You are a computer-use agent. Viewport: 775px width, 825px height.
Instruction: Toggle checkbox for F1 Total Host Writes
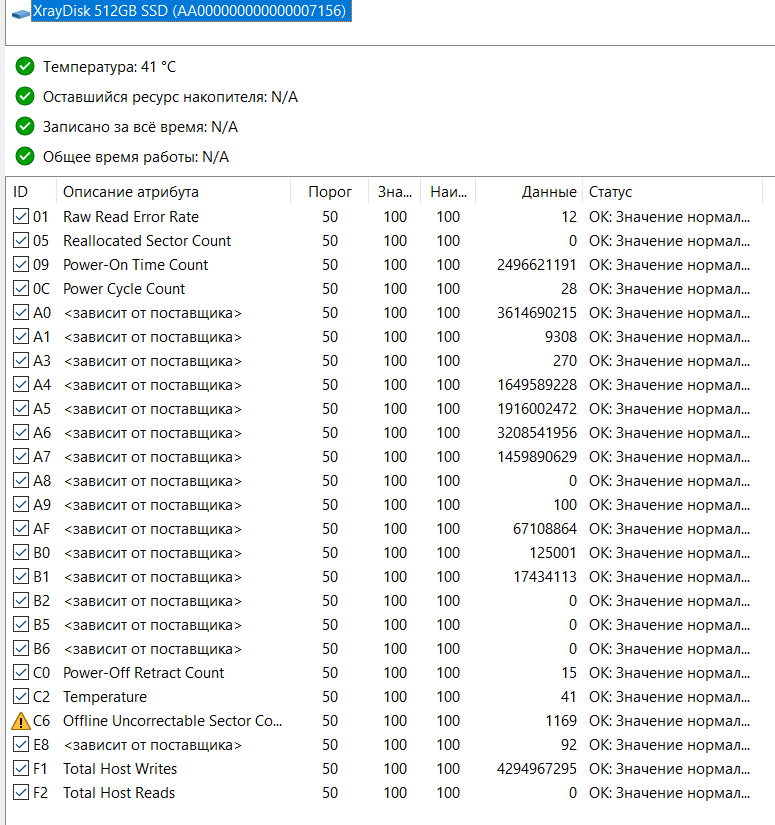point(21,769)
